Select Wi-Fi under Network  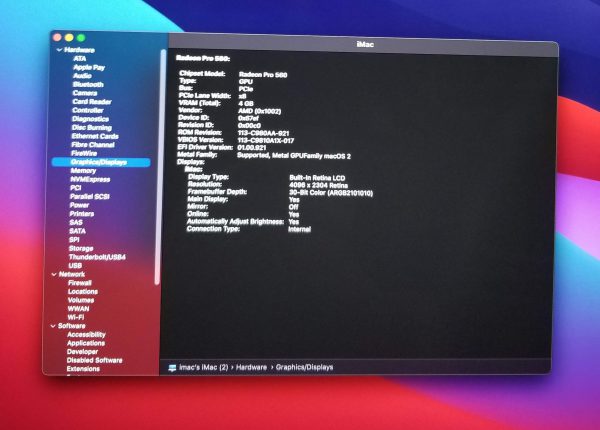coord(77,316)
